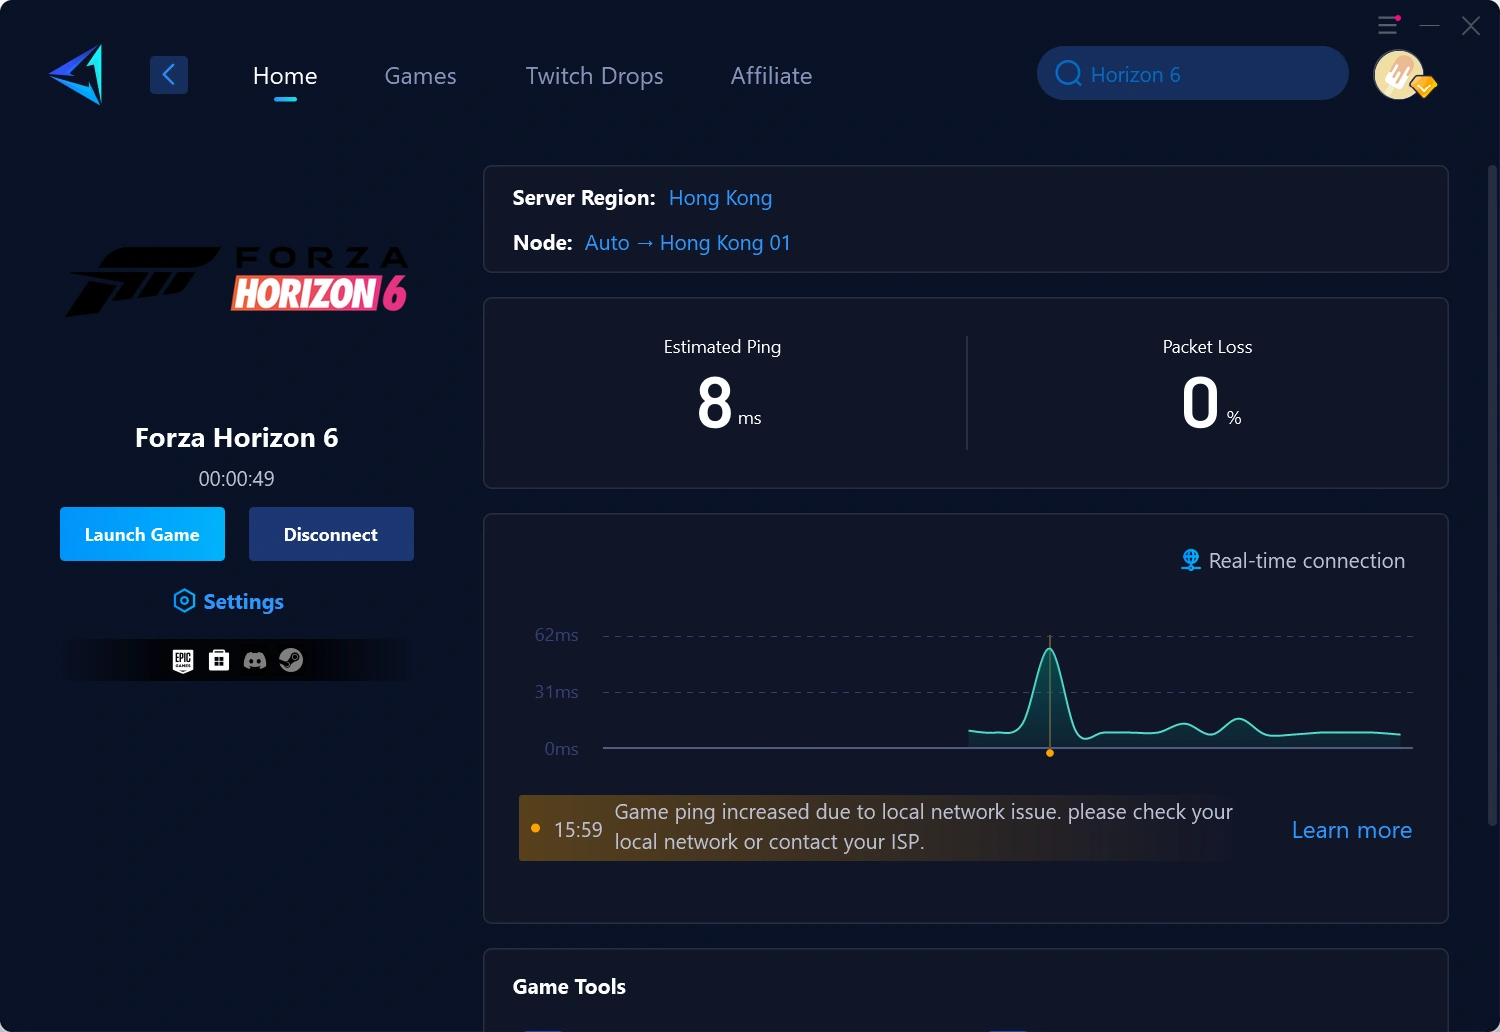Click the 15:59 alert timestamp
This screenshot has height=1032, width=1500.
pos(578,830)
